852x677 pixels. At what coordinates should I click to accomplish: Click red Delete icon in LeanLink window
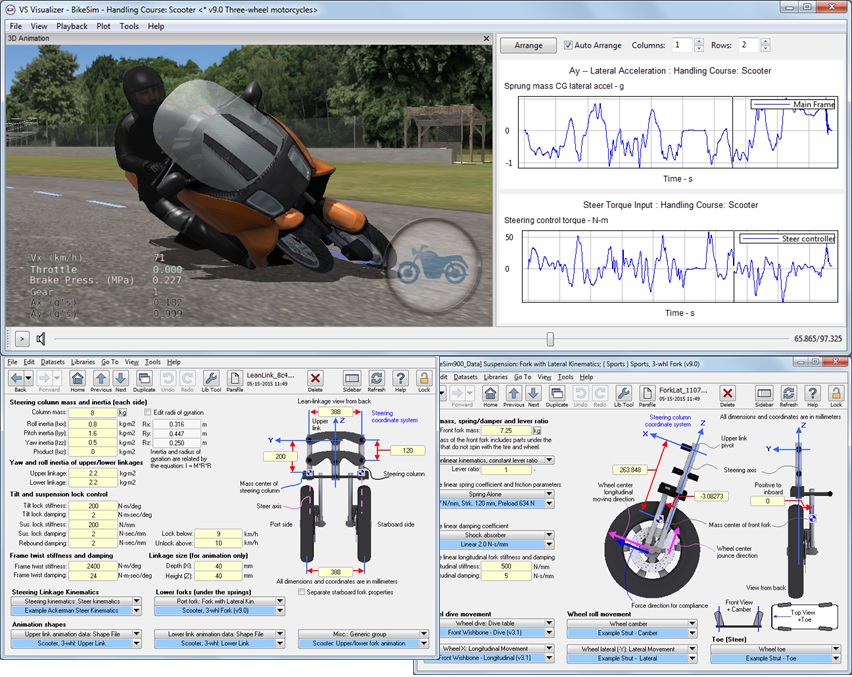click(315, 379)
